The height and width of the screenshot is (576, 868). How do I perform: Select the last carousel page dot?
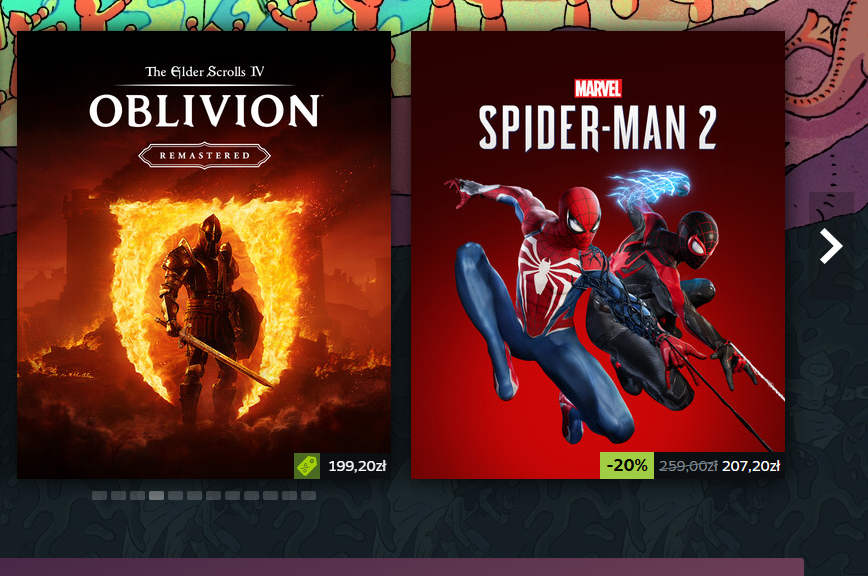(x=308, y=495)
